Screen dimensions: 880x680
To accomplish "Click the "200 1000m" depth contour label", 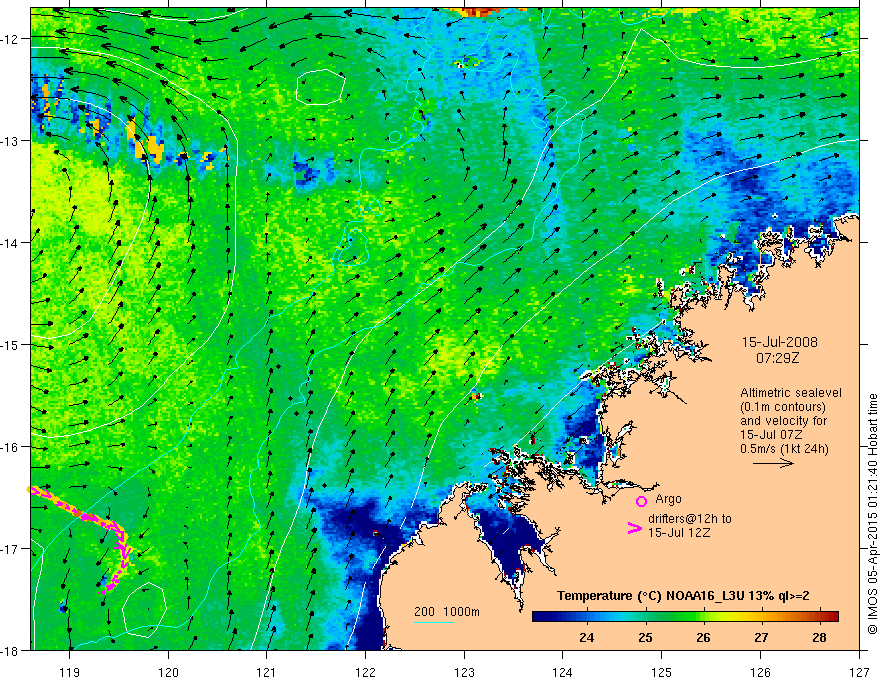I will pos(447,612).
